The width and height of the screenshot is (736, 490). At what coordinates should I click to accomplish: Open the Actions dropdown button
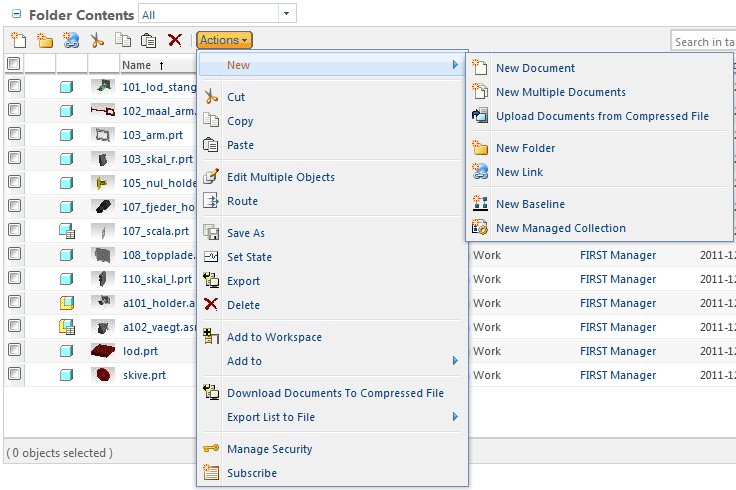pos(224,40)
